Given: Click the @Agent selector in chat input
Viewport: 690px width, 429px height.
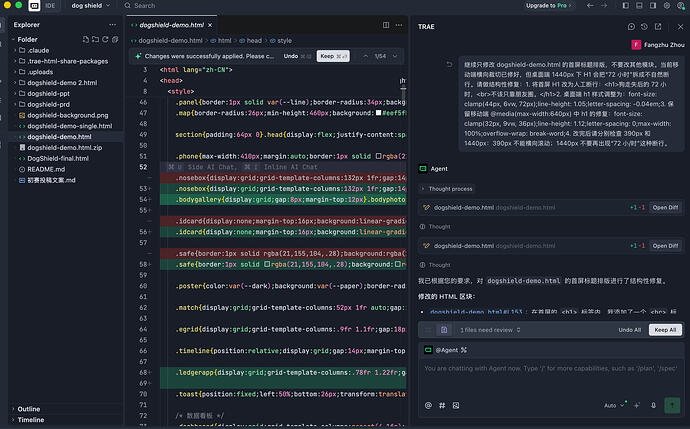Looking at the screenshot, I should pyautogui.click(x=445, y=350).
